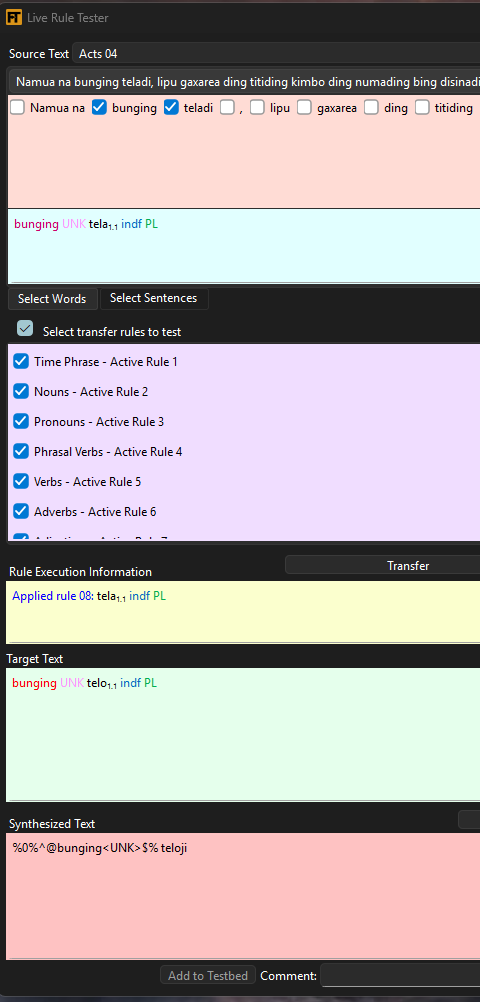Click the bunging UNK lexical unit text
This screenshot has height=1002, width=480.
point(50,224)
